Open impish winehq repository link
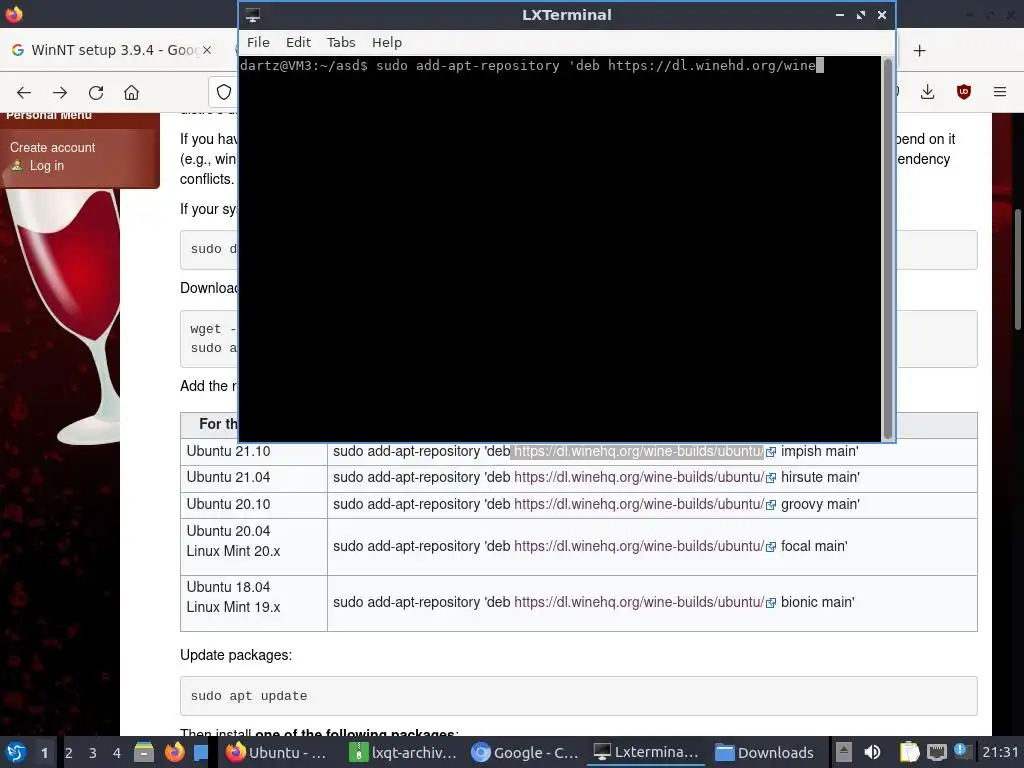This screenshot has height=768, width=1024. tap(639, 451)
